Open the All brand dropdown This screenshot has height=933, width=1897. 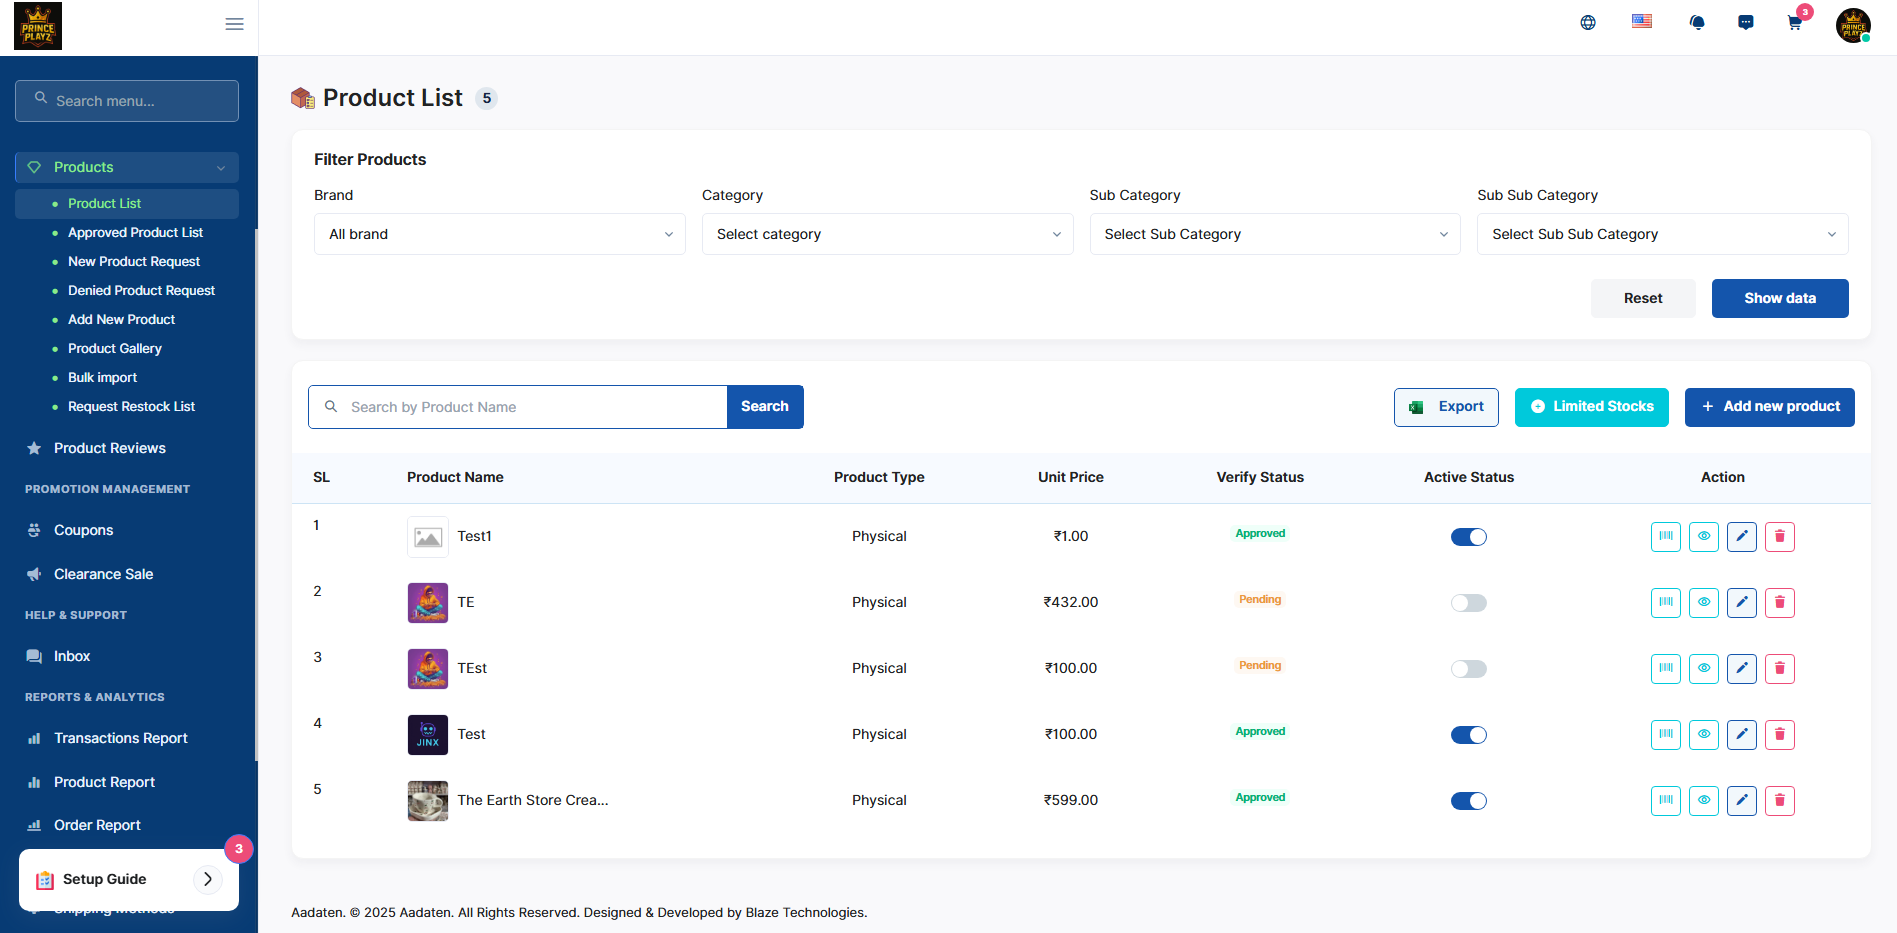[499, 234]
